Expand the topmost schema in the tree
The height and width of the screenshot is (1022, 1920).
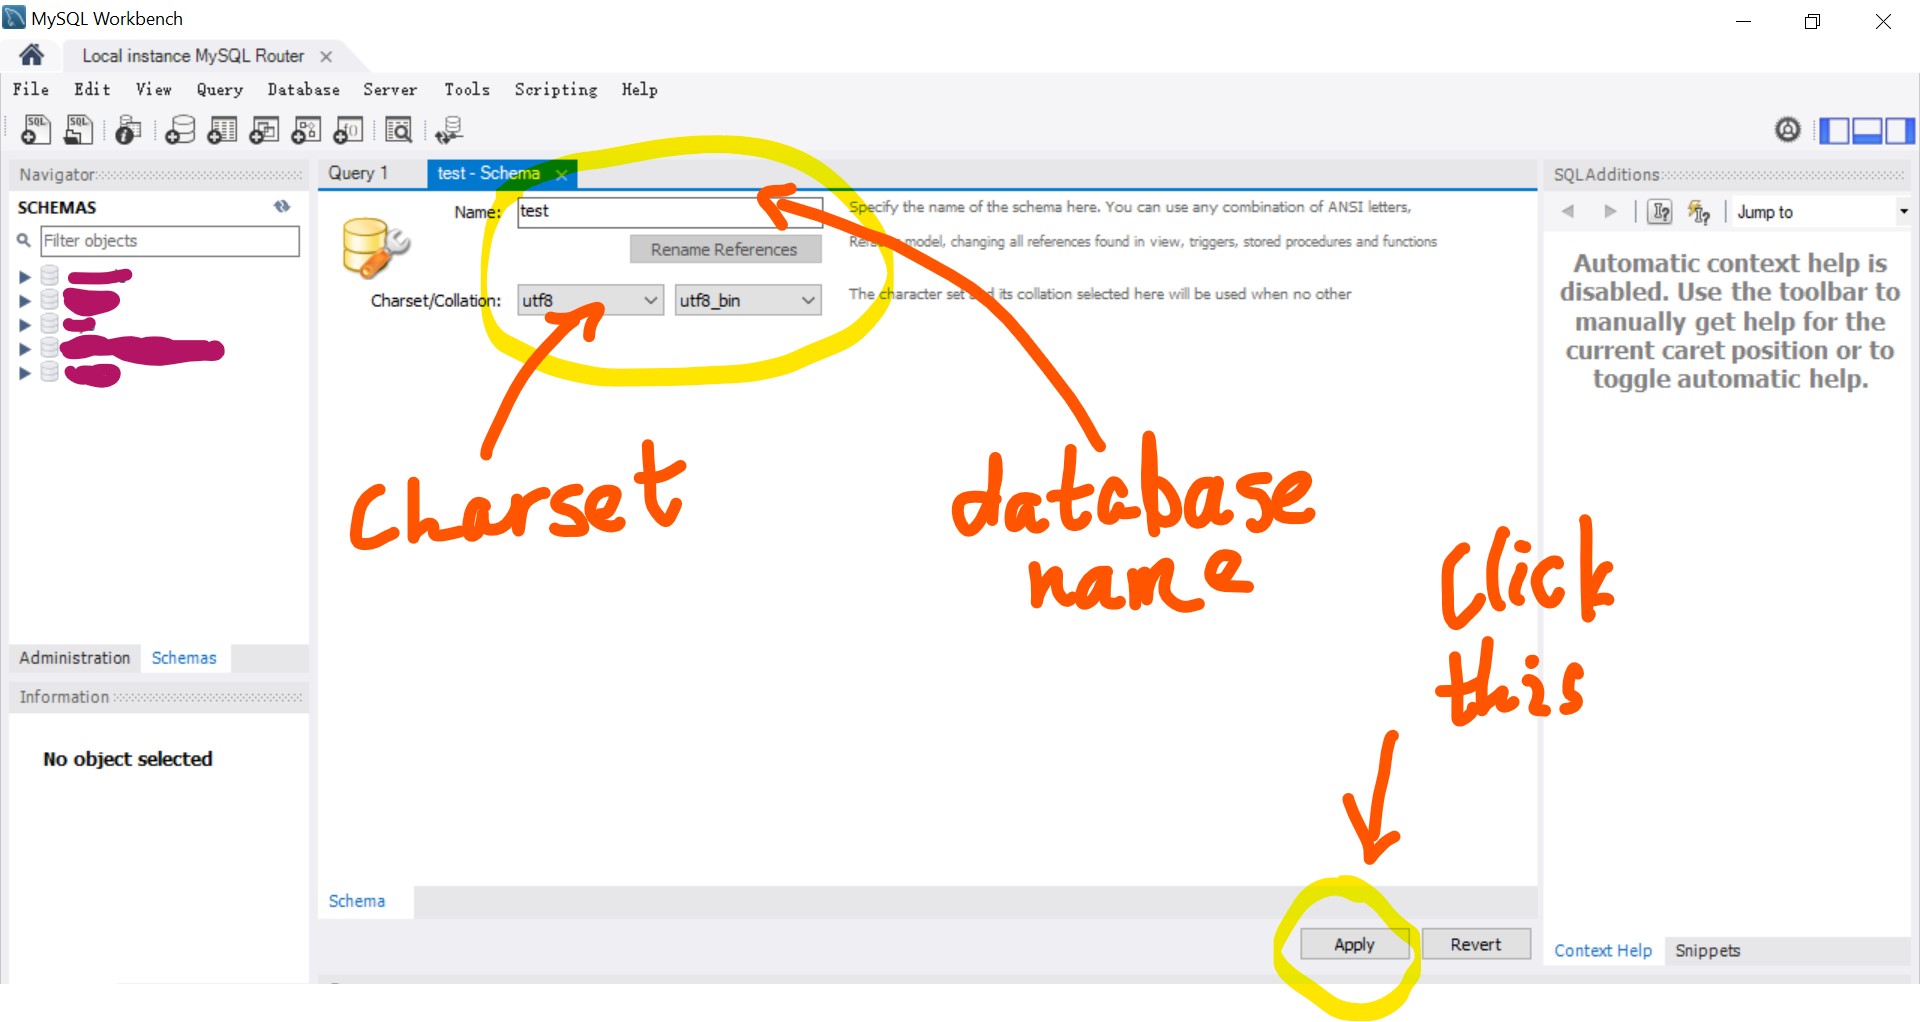pos(25,276)
